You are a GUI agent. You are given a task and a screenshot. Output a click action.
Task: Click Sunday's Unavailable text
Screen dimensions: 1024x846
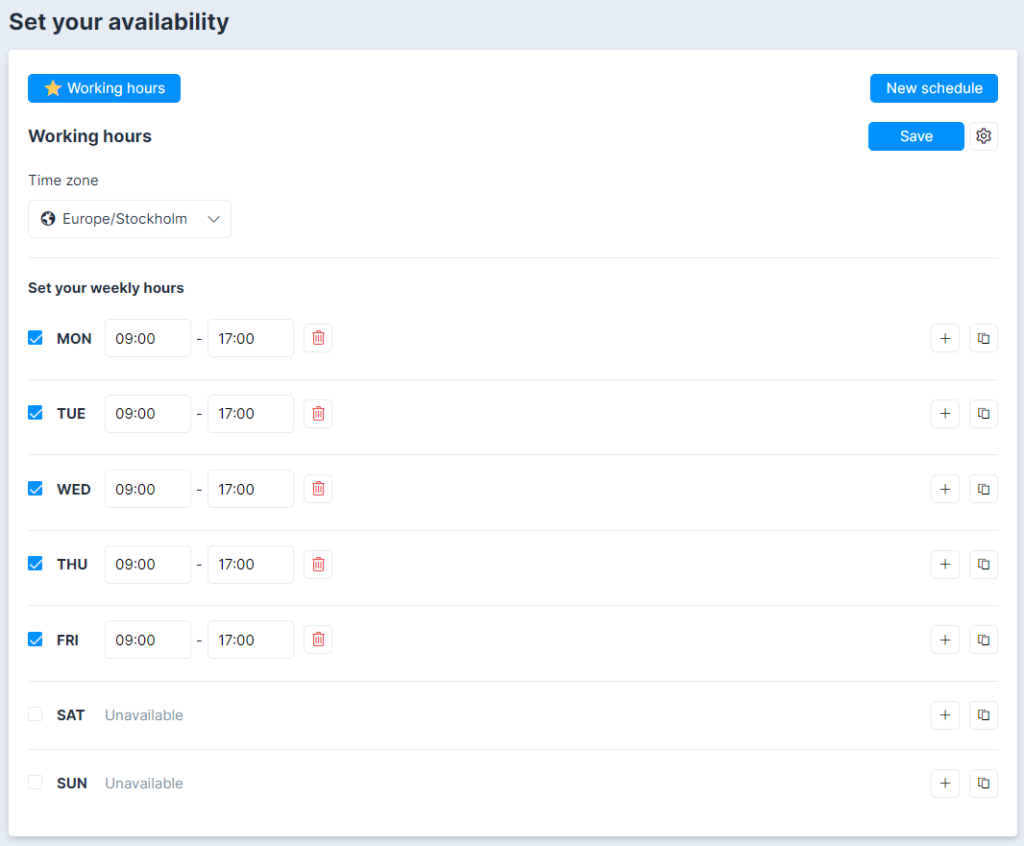pyautogui.click(x=144, y=783)
